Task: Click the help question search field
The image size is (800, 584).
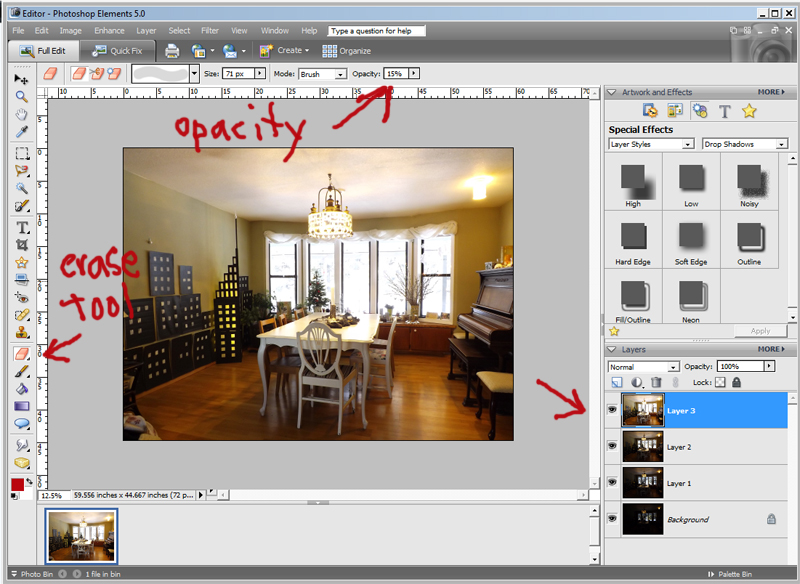Action: pyautogui.click(x=377, y=31)
